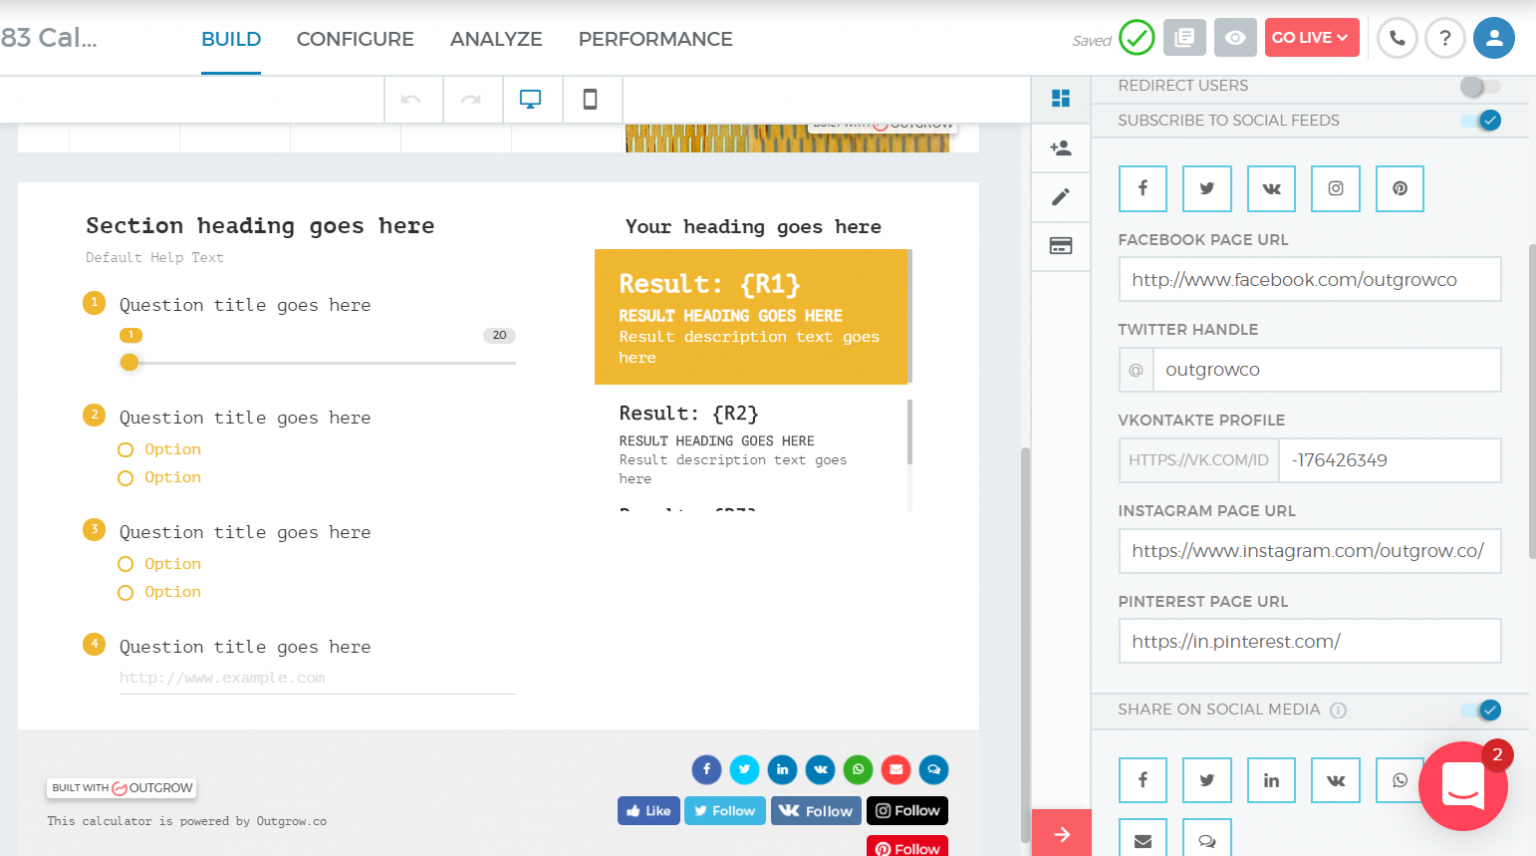Image resolution: width=1536 pixels, height=856 pixels.
Task: Switch to the CONFIGURE tab
Action: click(x=355, y=39)
